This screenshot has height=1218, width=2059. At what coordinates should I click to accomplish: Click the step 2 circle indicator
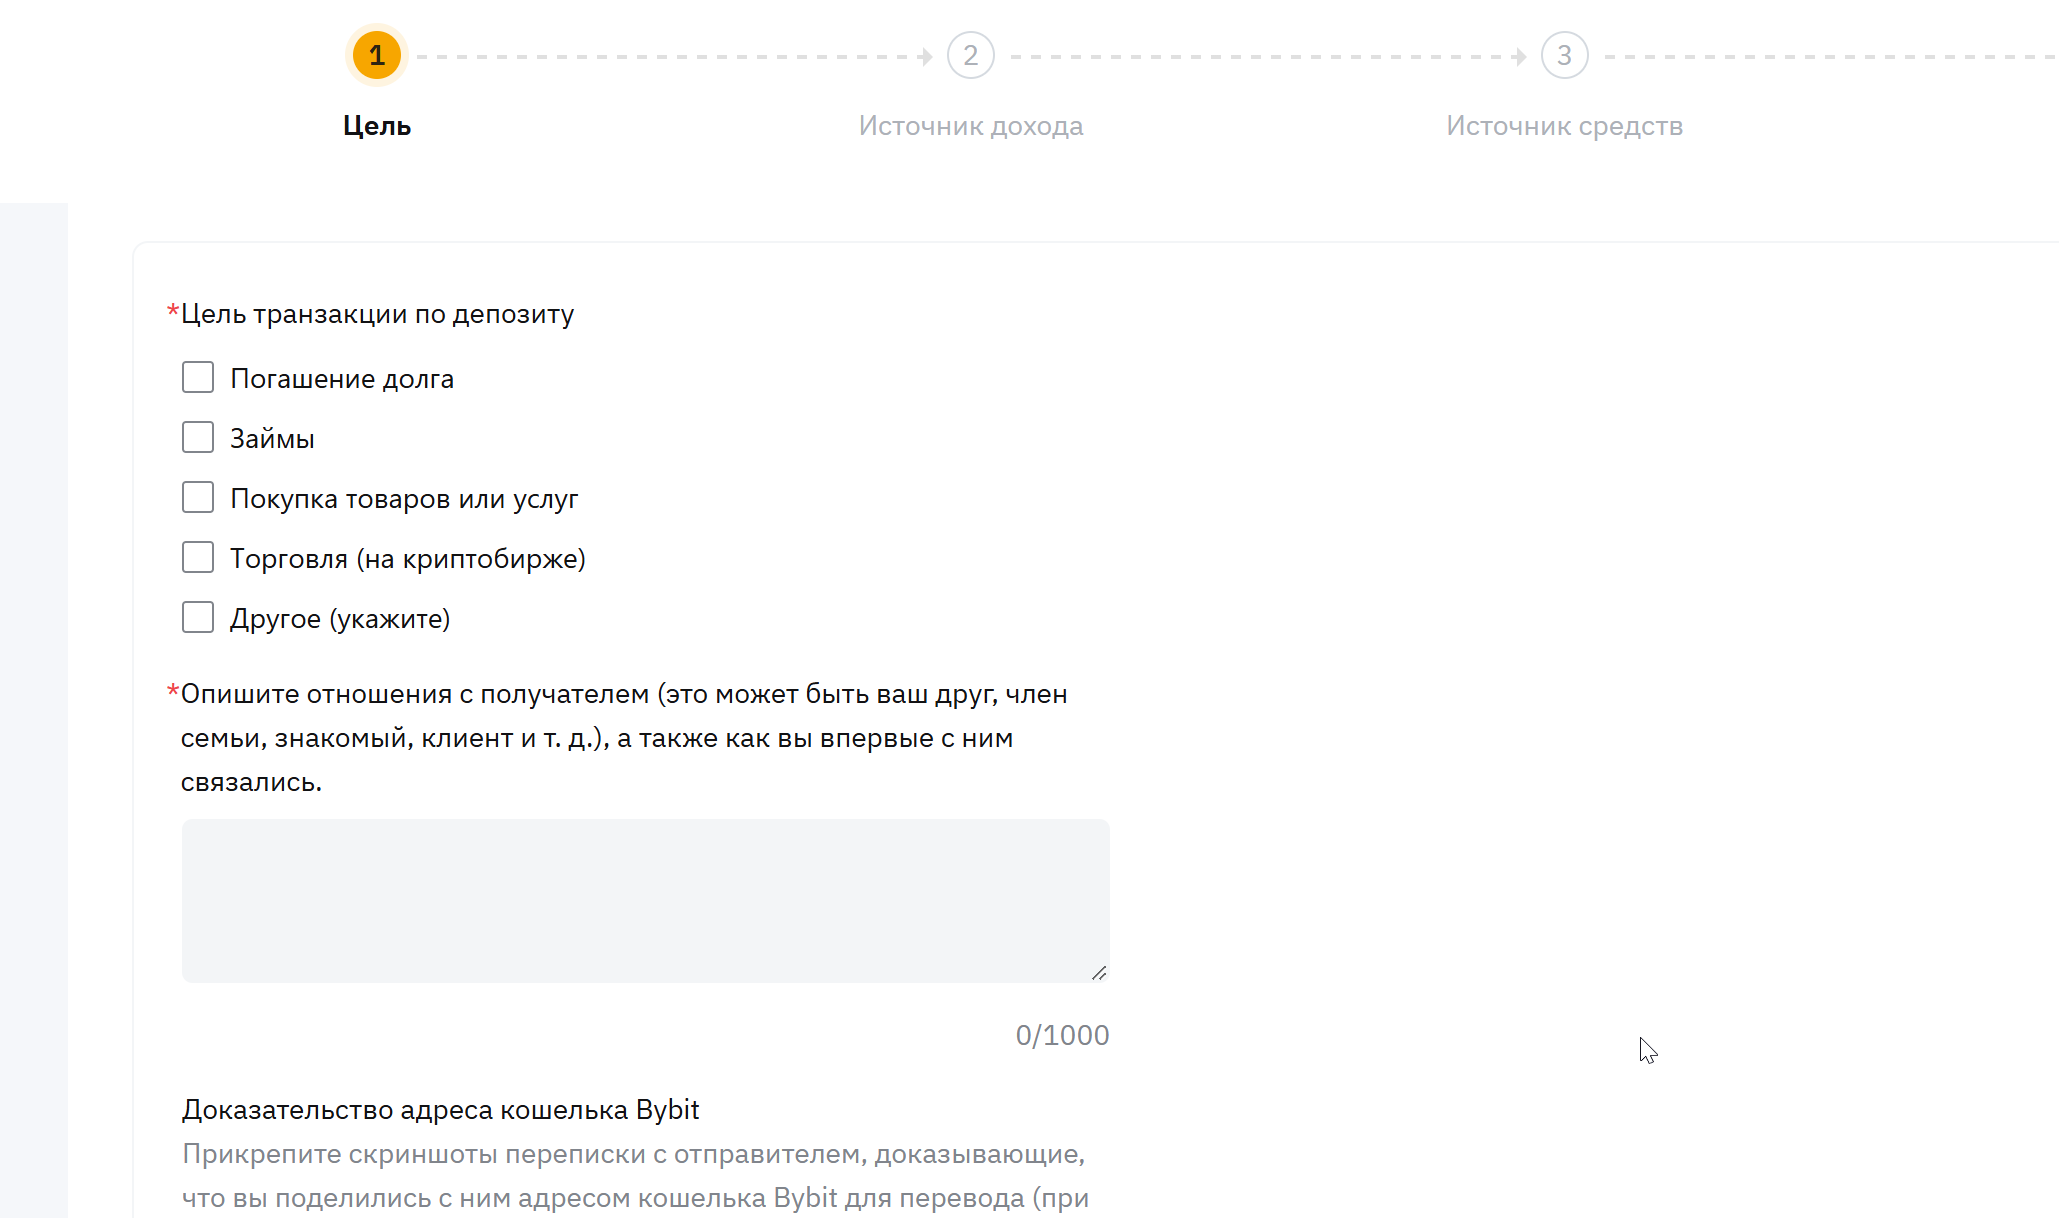tap(970, 55)
